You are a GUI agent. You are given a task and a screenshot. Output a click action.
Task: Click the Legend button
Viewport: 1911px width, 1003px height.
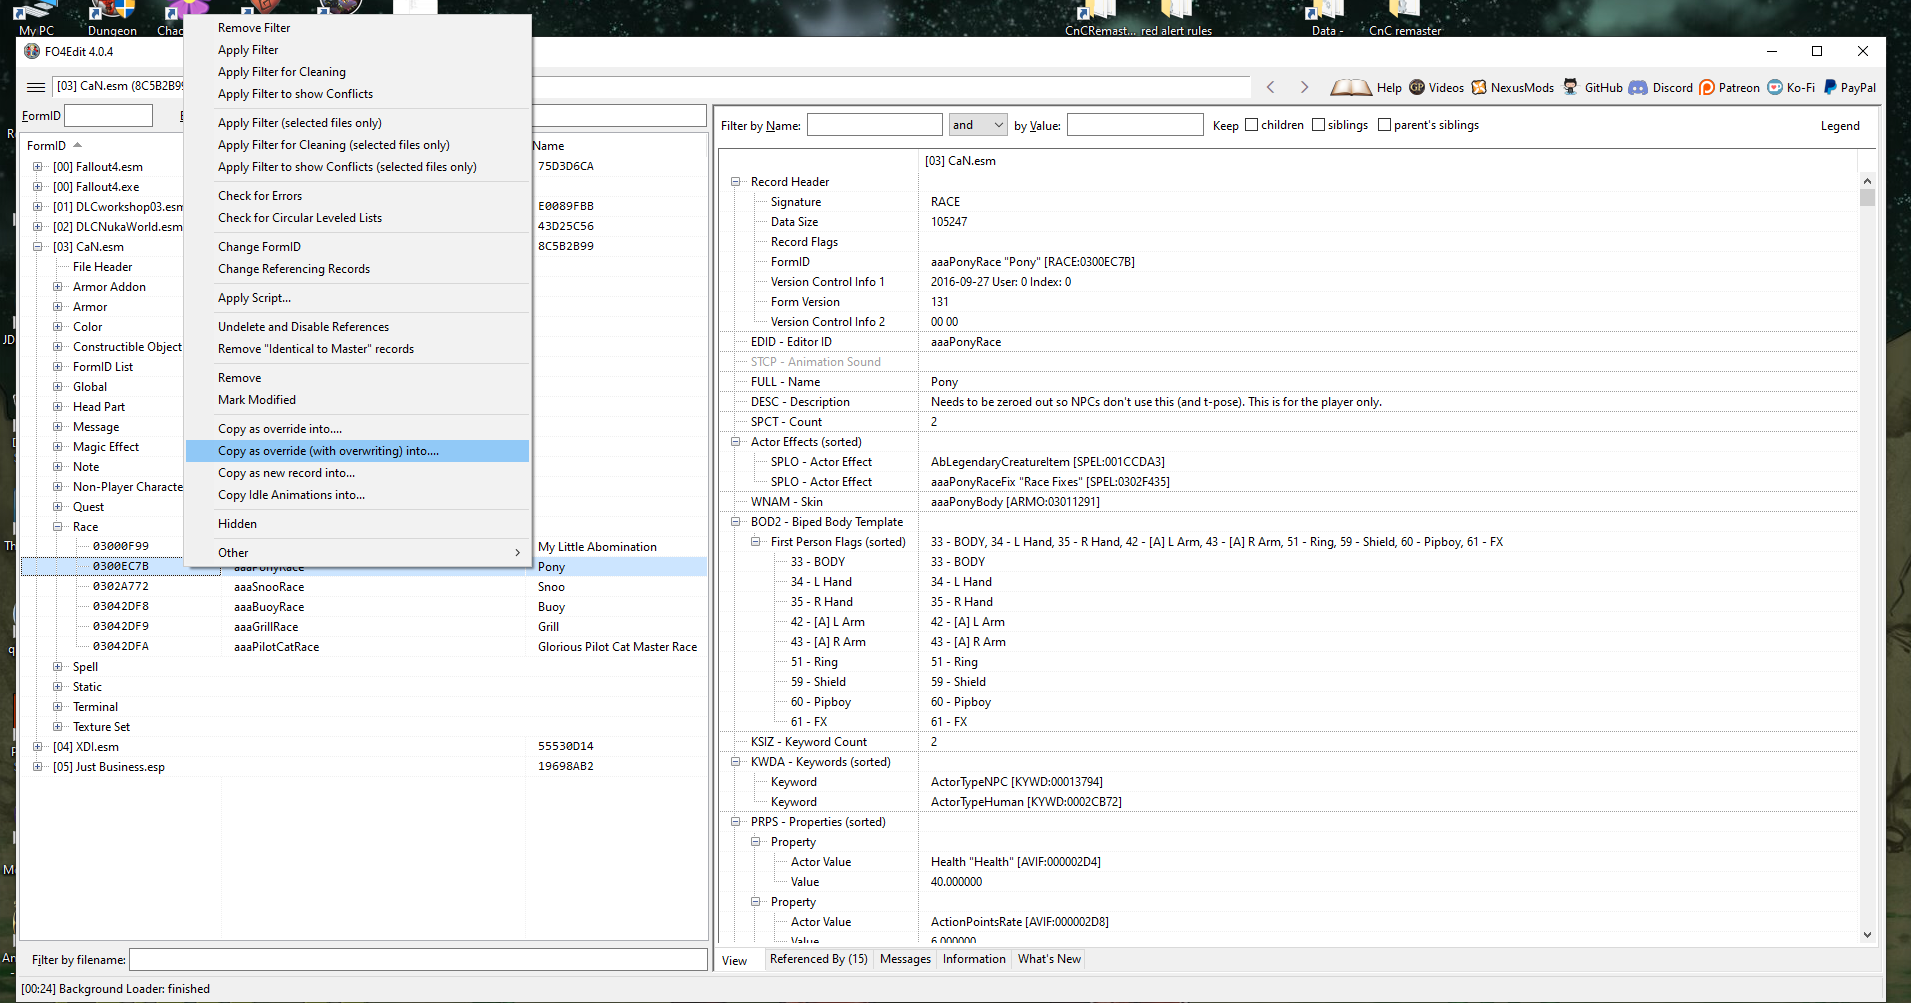click(x=1840, y=126)
